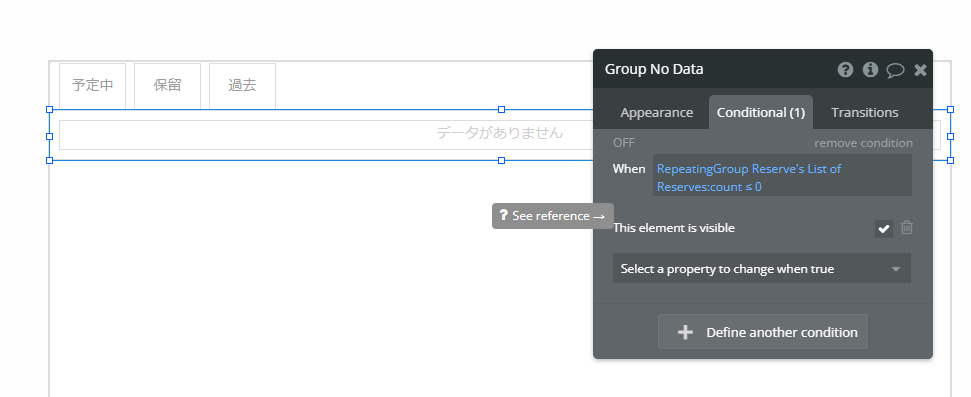Select the Conditional (1) tab

point(760,113)
